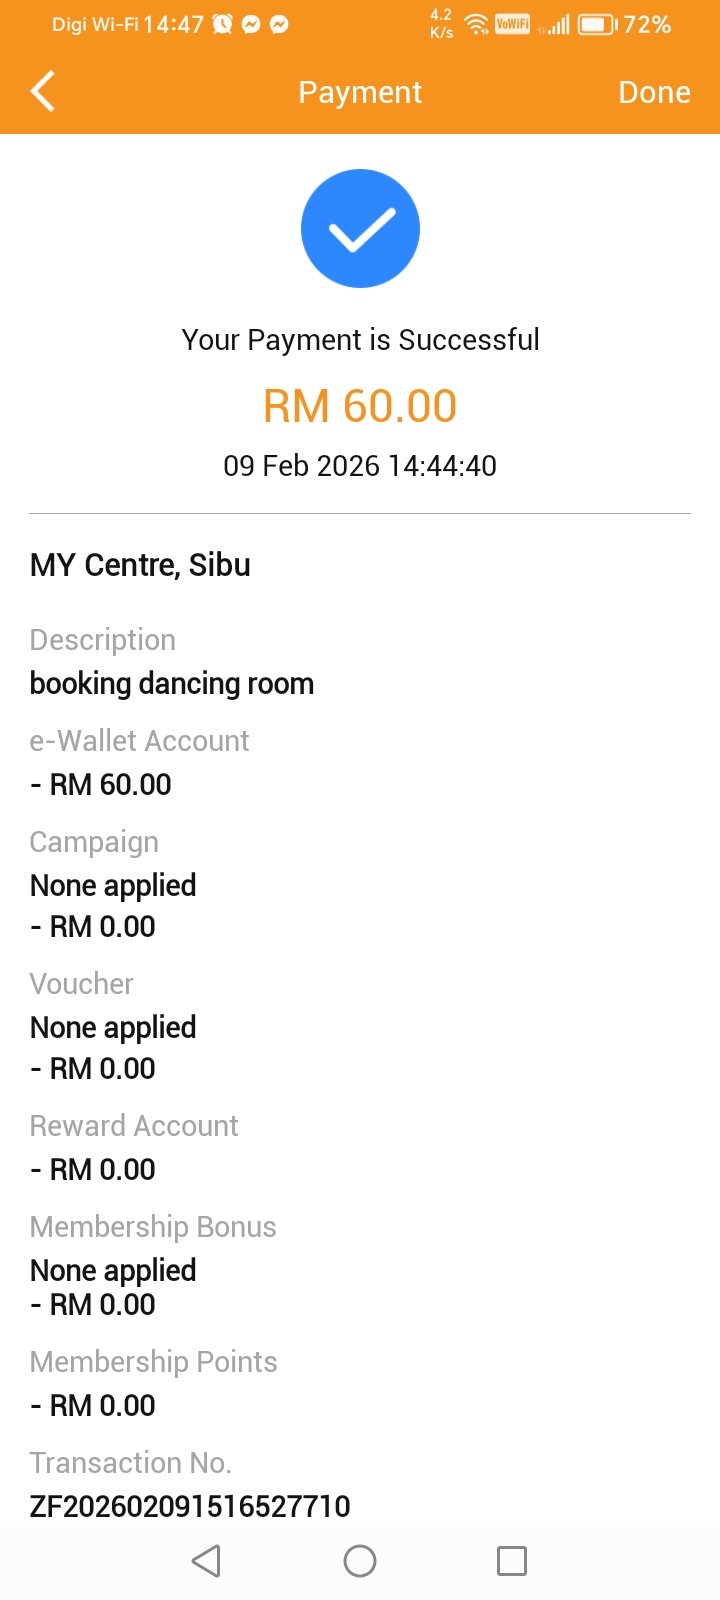Open recent apps square icon
Viewport: 720px width, 1600px height.
(x=512, y=1561)
